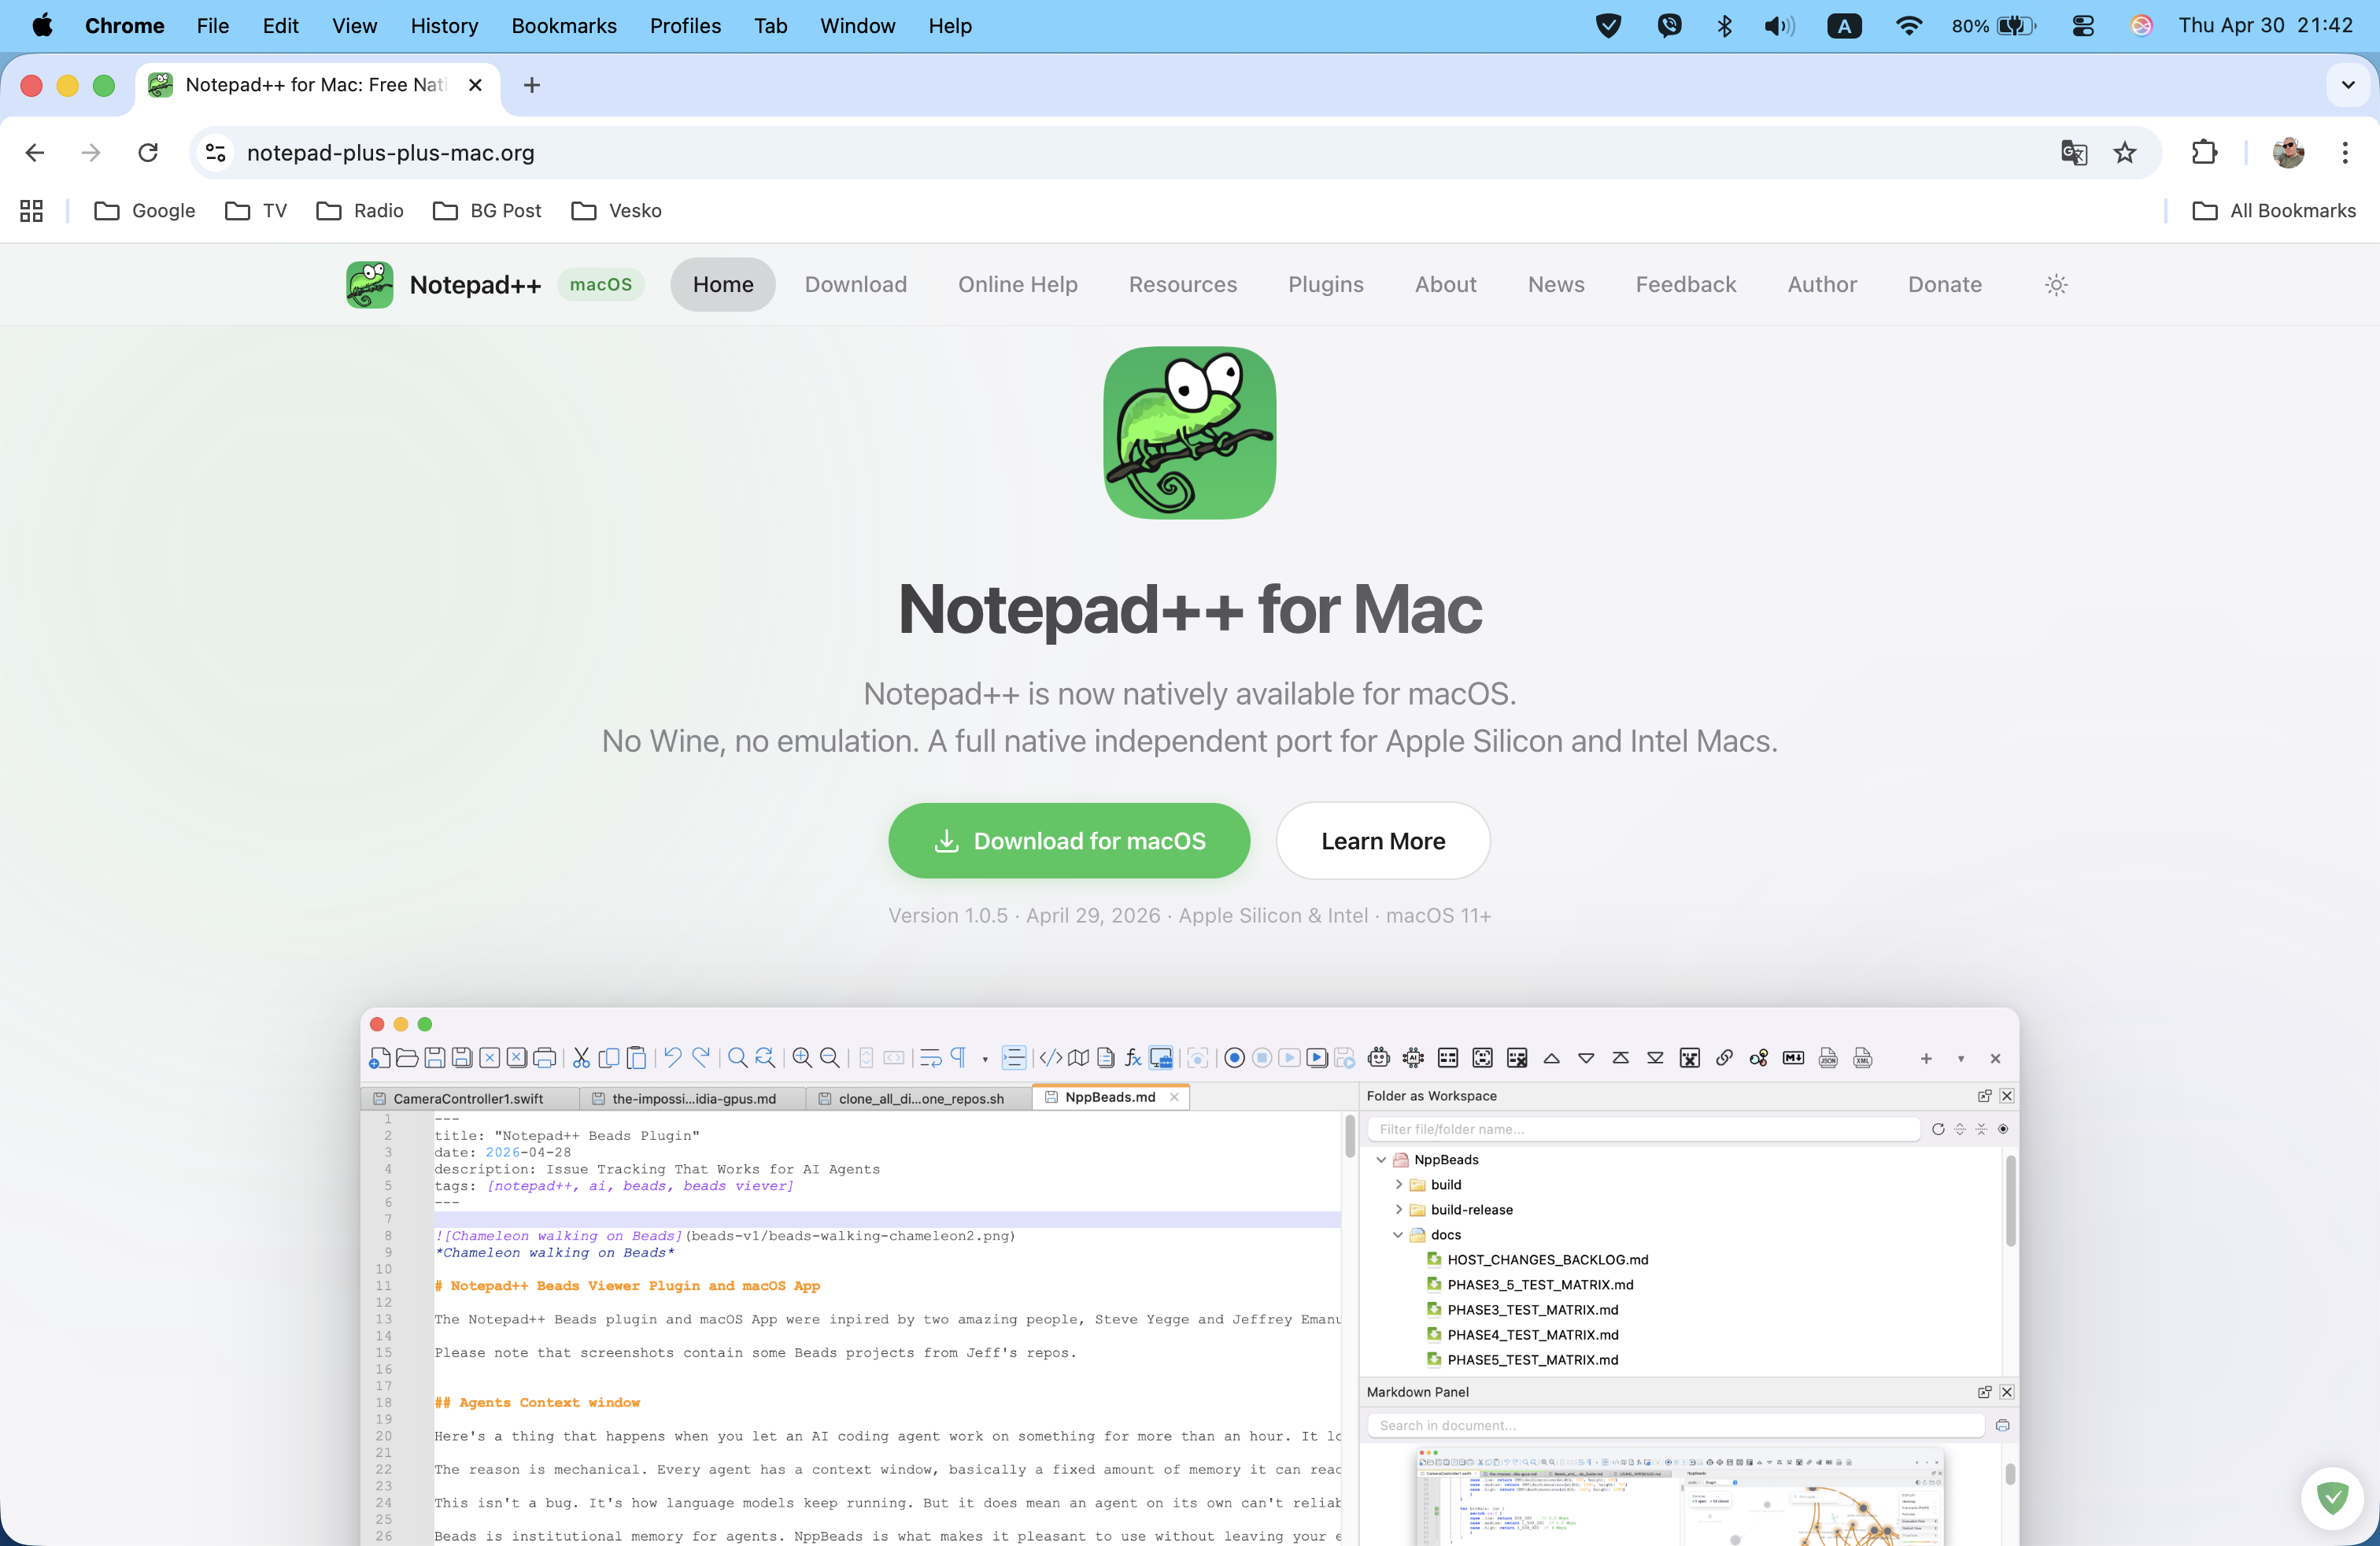Toggle show all characters with the pilcrow icon
Screen dimensions: 2380x1546
pyautogui.click(x=958, y=1058)
